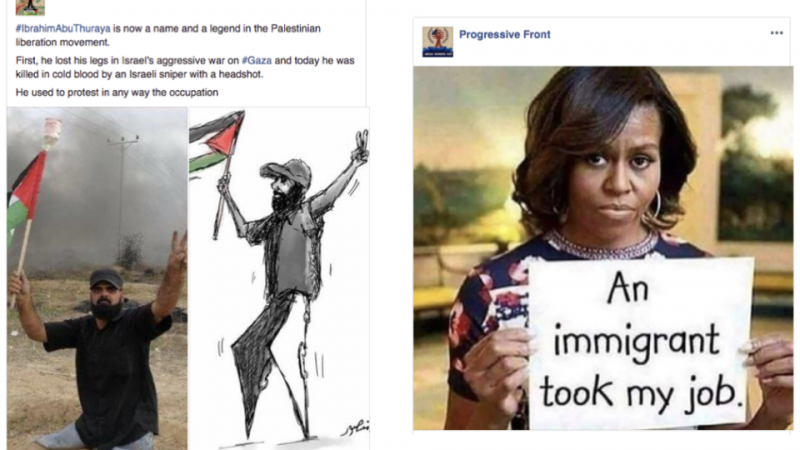The image size is (800, 450).
Task: Follow the #Gaza hashtag link
Action: coord(257,61)
